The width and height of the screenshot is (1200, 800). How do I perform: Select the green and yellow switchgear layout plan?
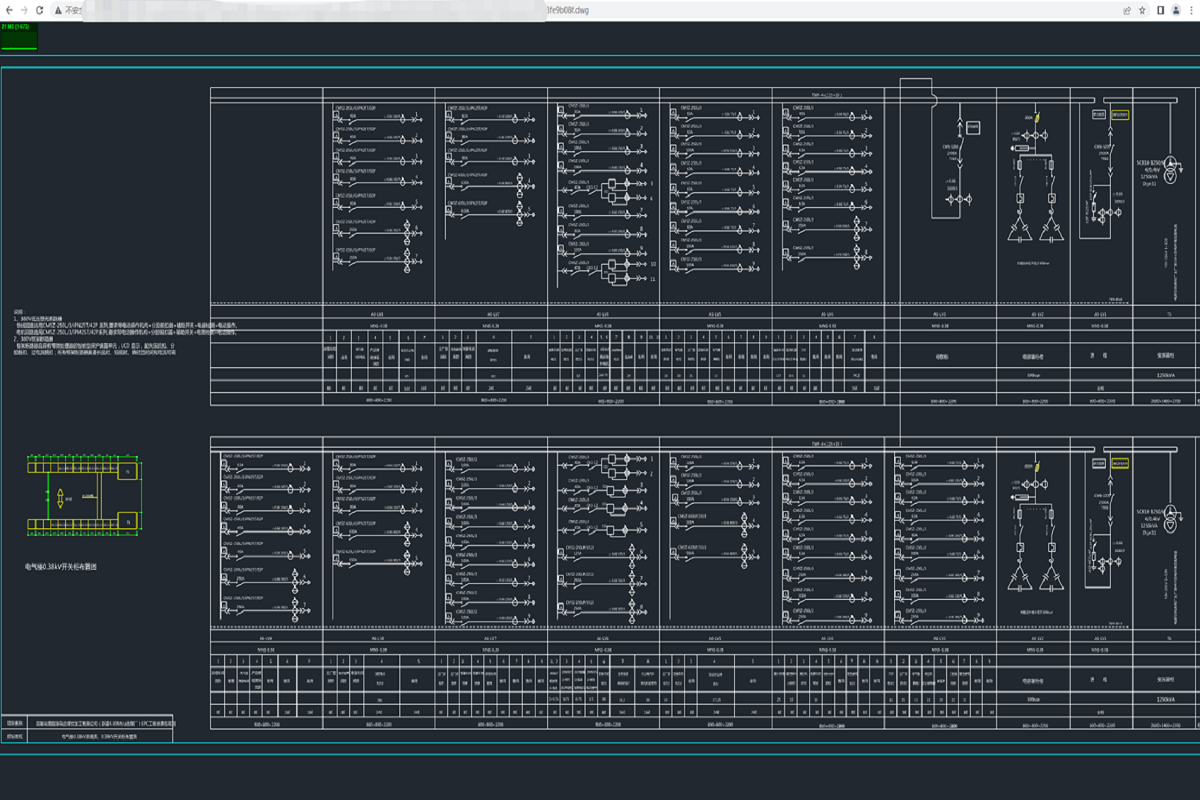pyautogui.click(x=82, y=496)
